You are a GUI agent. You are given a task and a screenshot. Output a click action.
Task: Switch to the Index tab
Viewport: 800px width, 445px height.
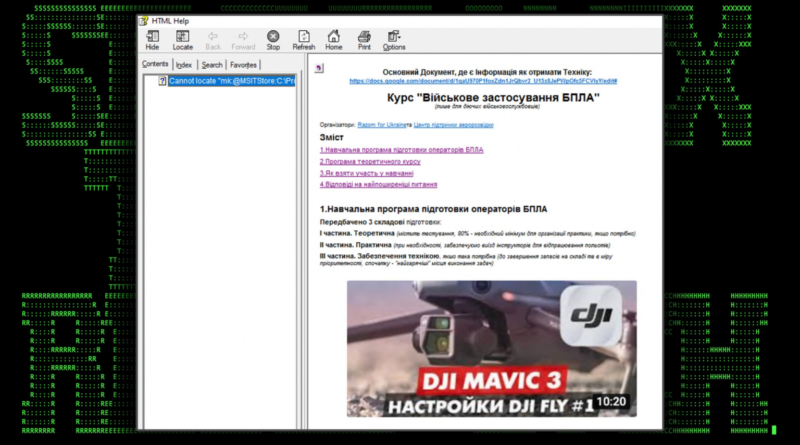[184, 65]
